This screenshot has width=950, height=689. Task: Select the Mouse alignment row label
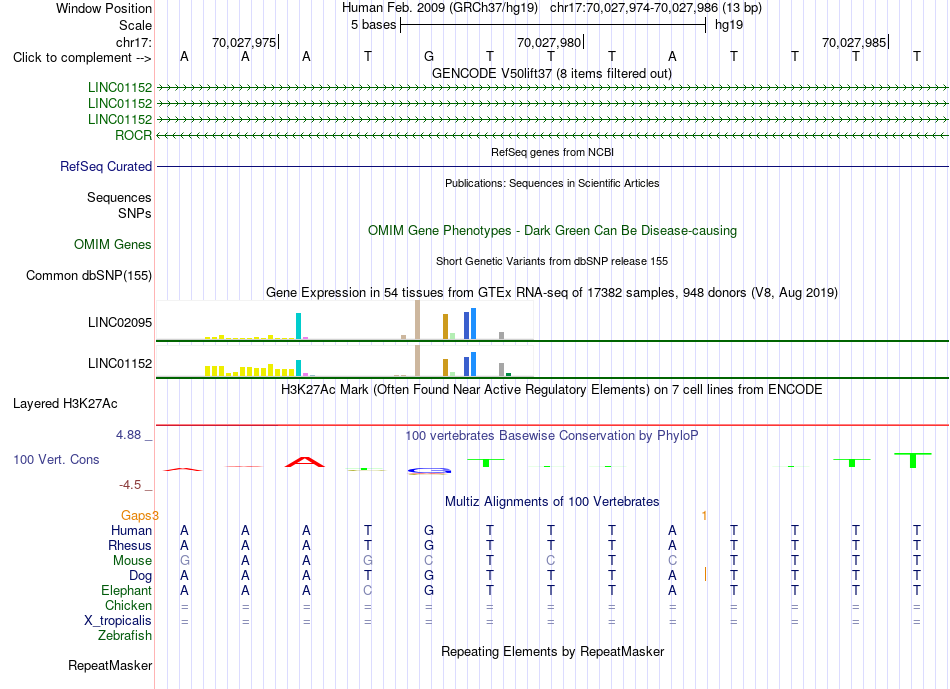pyautogui.click(x=132, y=561)
